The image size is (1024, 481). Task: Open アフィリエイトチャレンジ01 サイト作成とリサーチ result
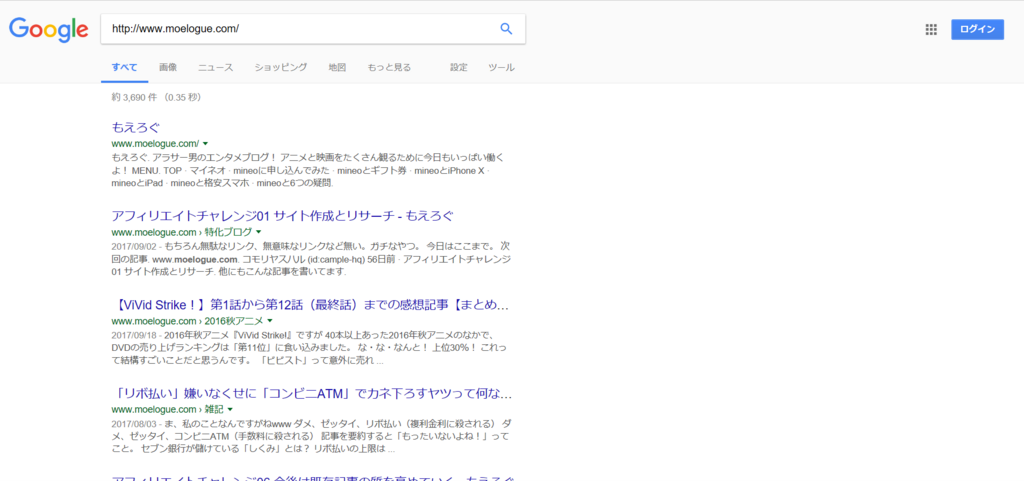tap(282, 216)
